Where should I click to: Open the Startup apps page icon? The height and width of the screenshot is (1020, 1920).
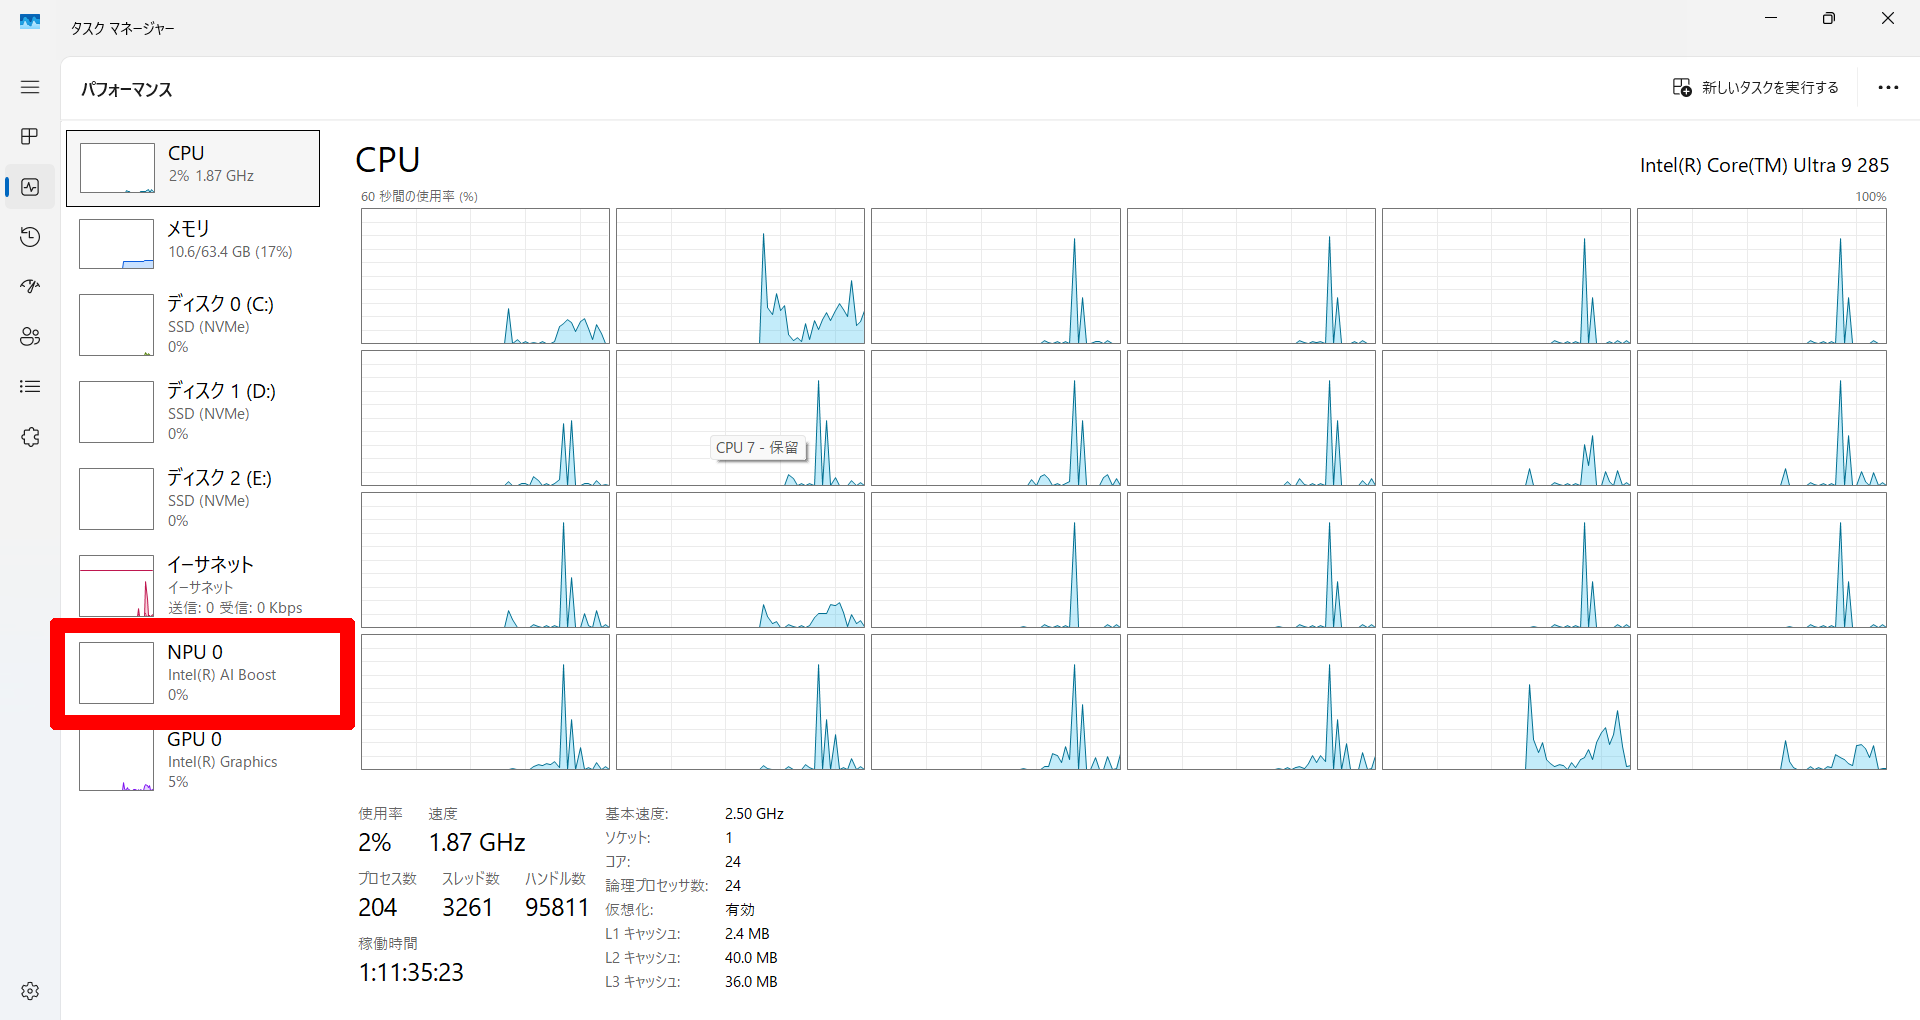coord(30,287)
